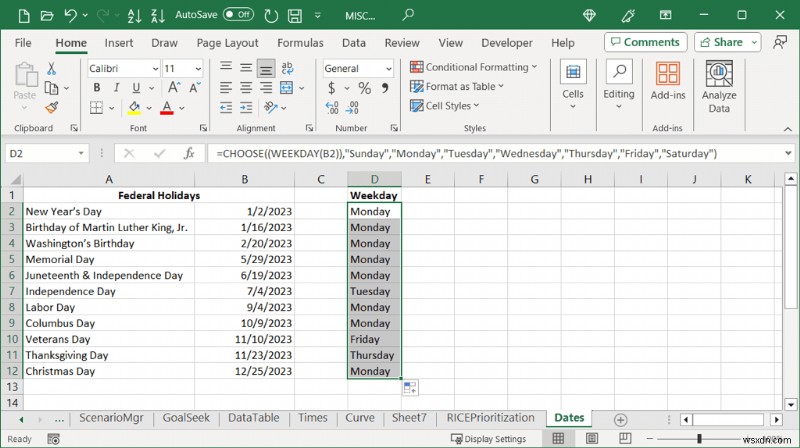Image resolution: width=800 pixels, height=448 pixels.
Task: Click the Cut scissors icon
Action: pos(51,68)
